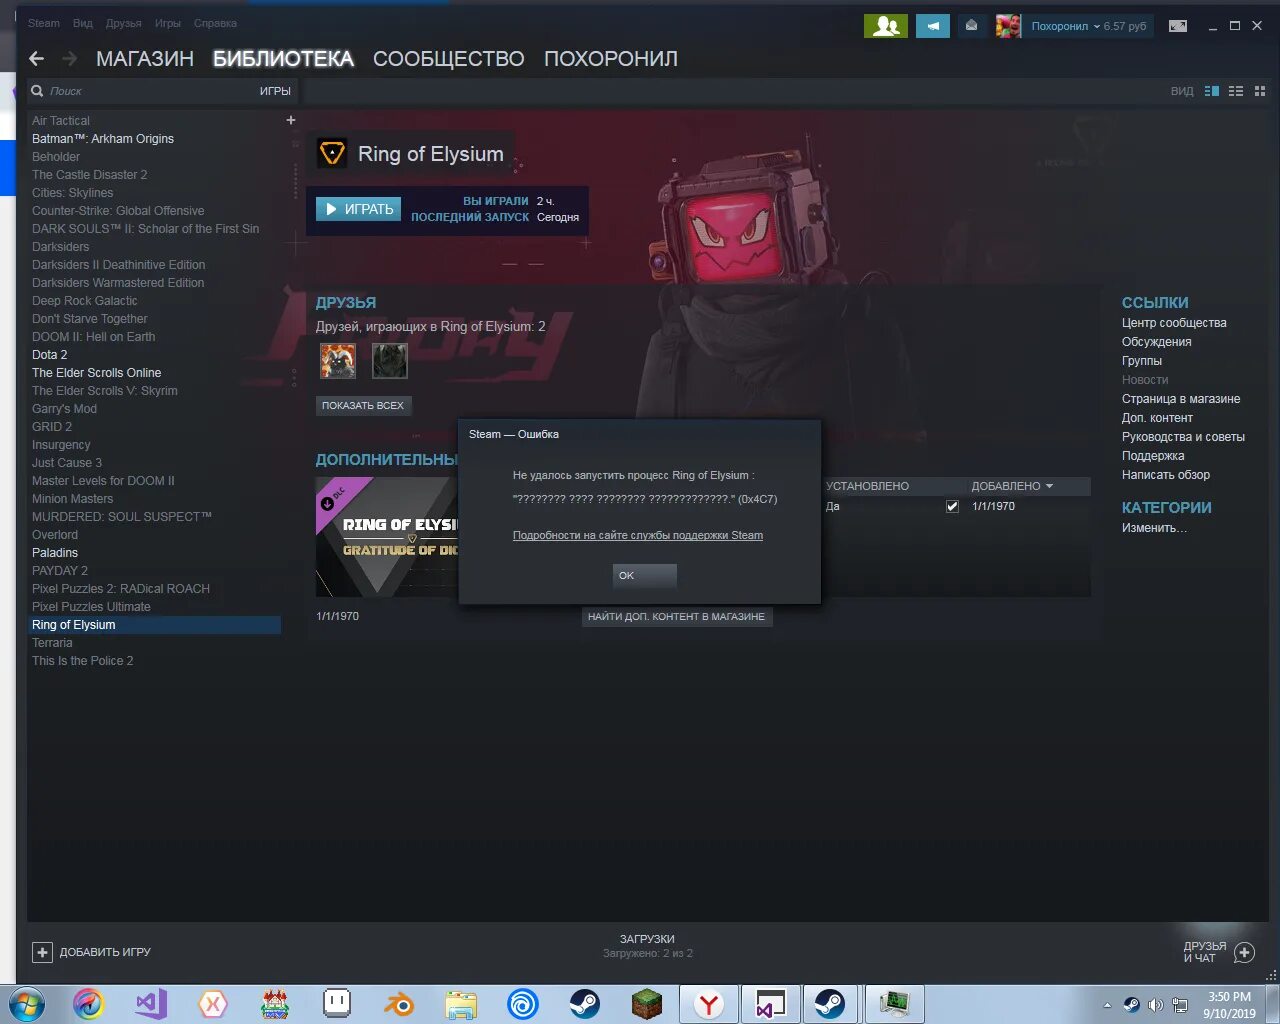Open the inbox envelope icon

click(971, 26)
